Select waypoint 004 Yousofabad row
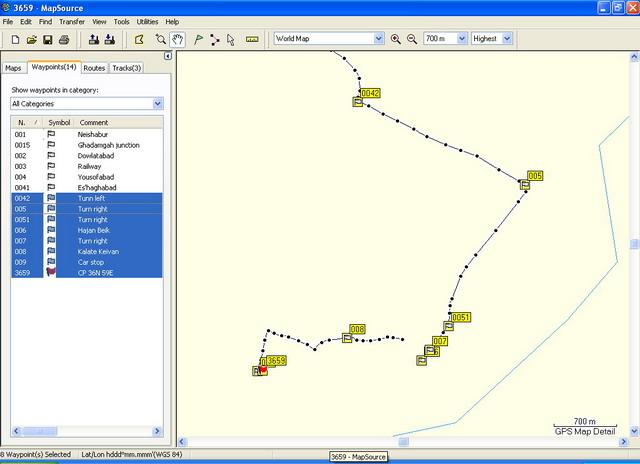 (87, 177)
